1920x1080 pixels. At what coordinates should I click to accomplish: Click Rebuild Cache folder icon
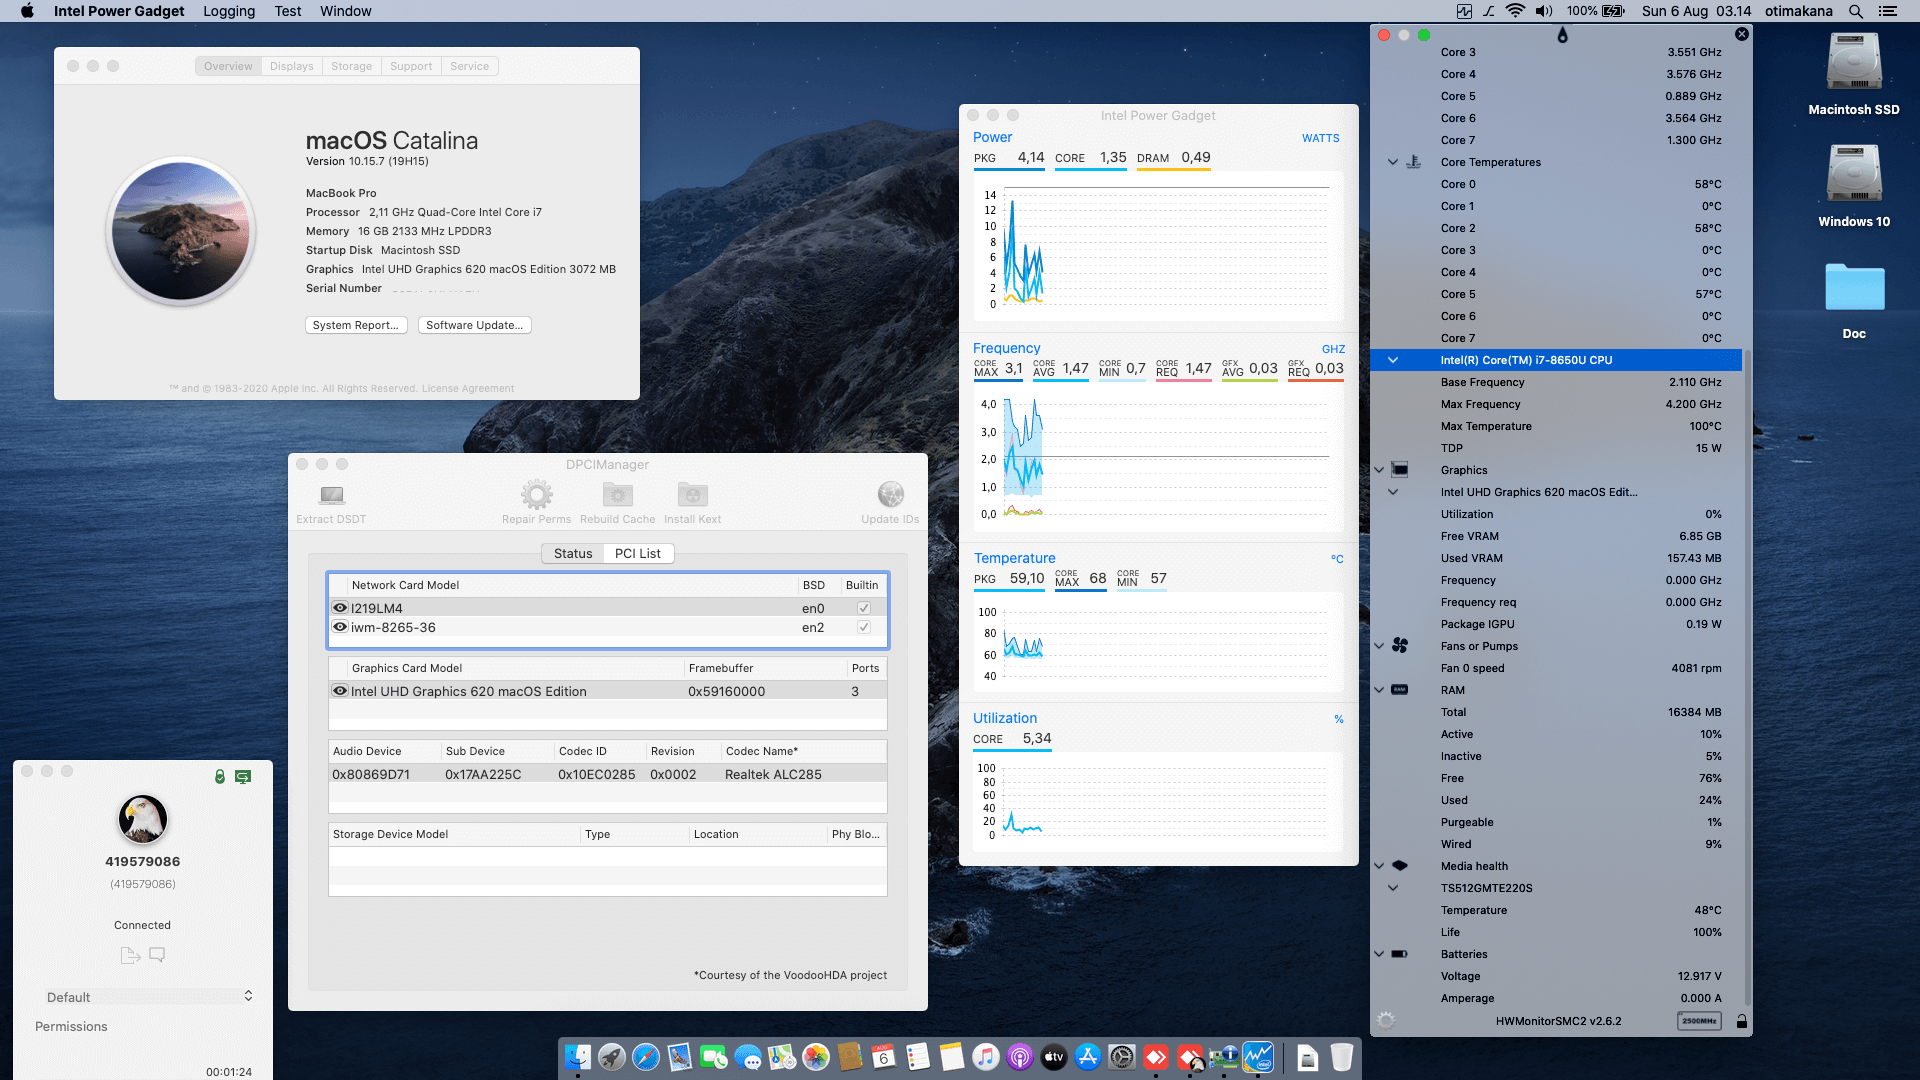[x=618, y=495]
